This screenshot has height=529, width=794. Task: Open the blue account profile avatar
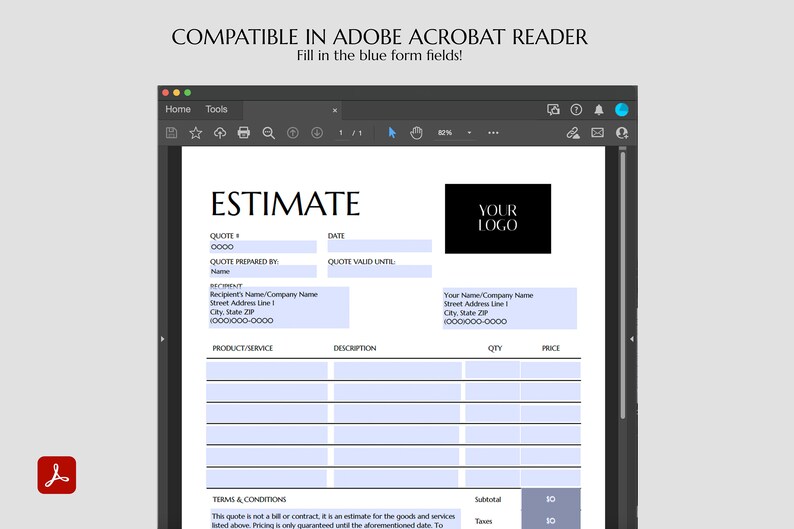pos(621,109)
